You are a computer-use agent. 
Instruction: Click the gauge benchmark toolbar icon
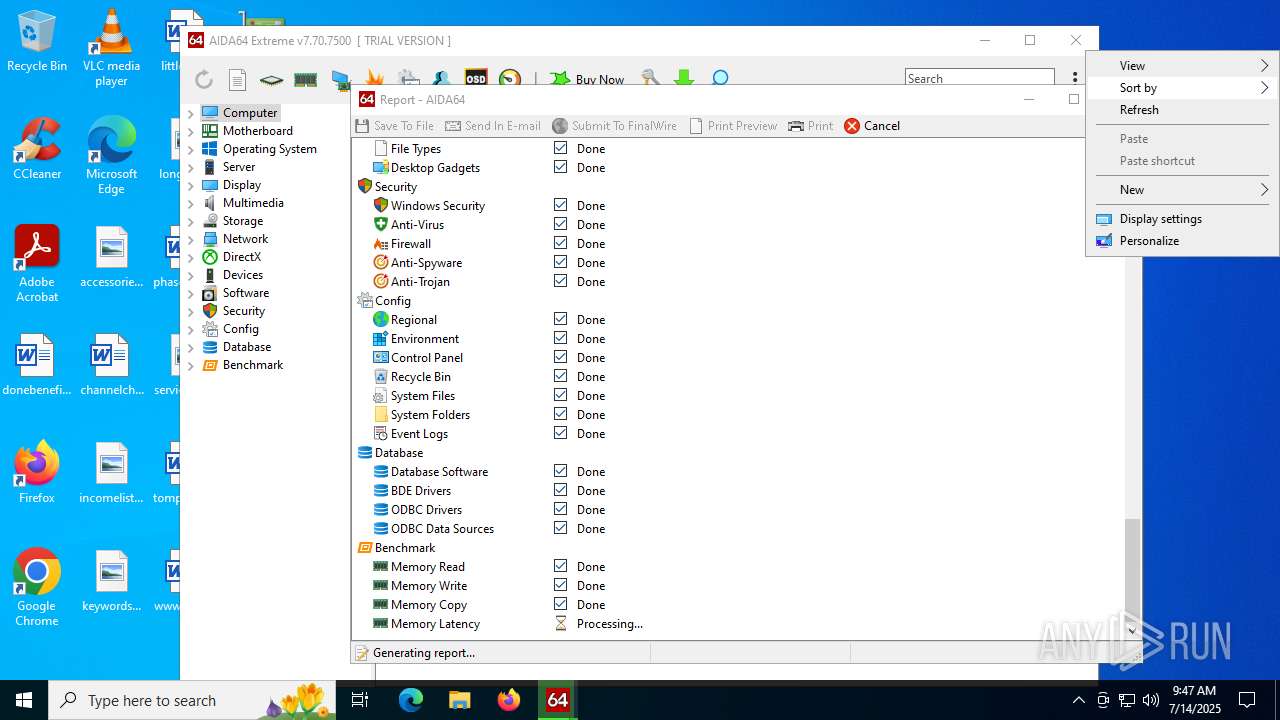point(510,78)
